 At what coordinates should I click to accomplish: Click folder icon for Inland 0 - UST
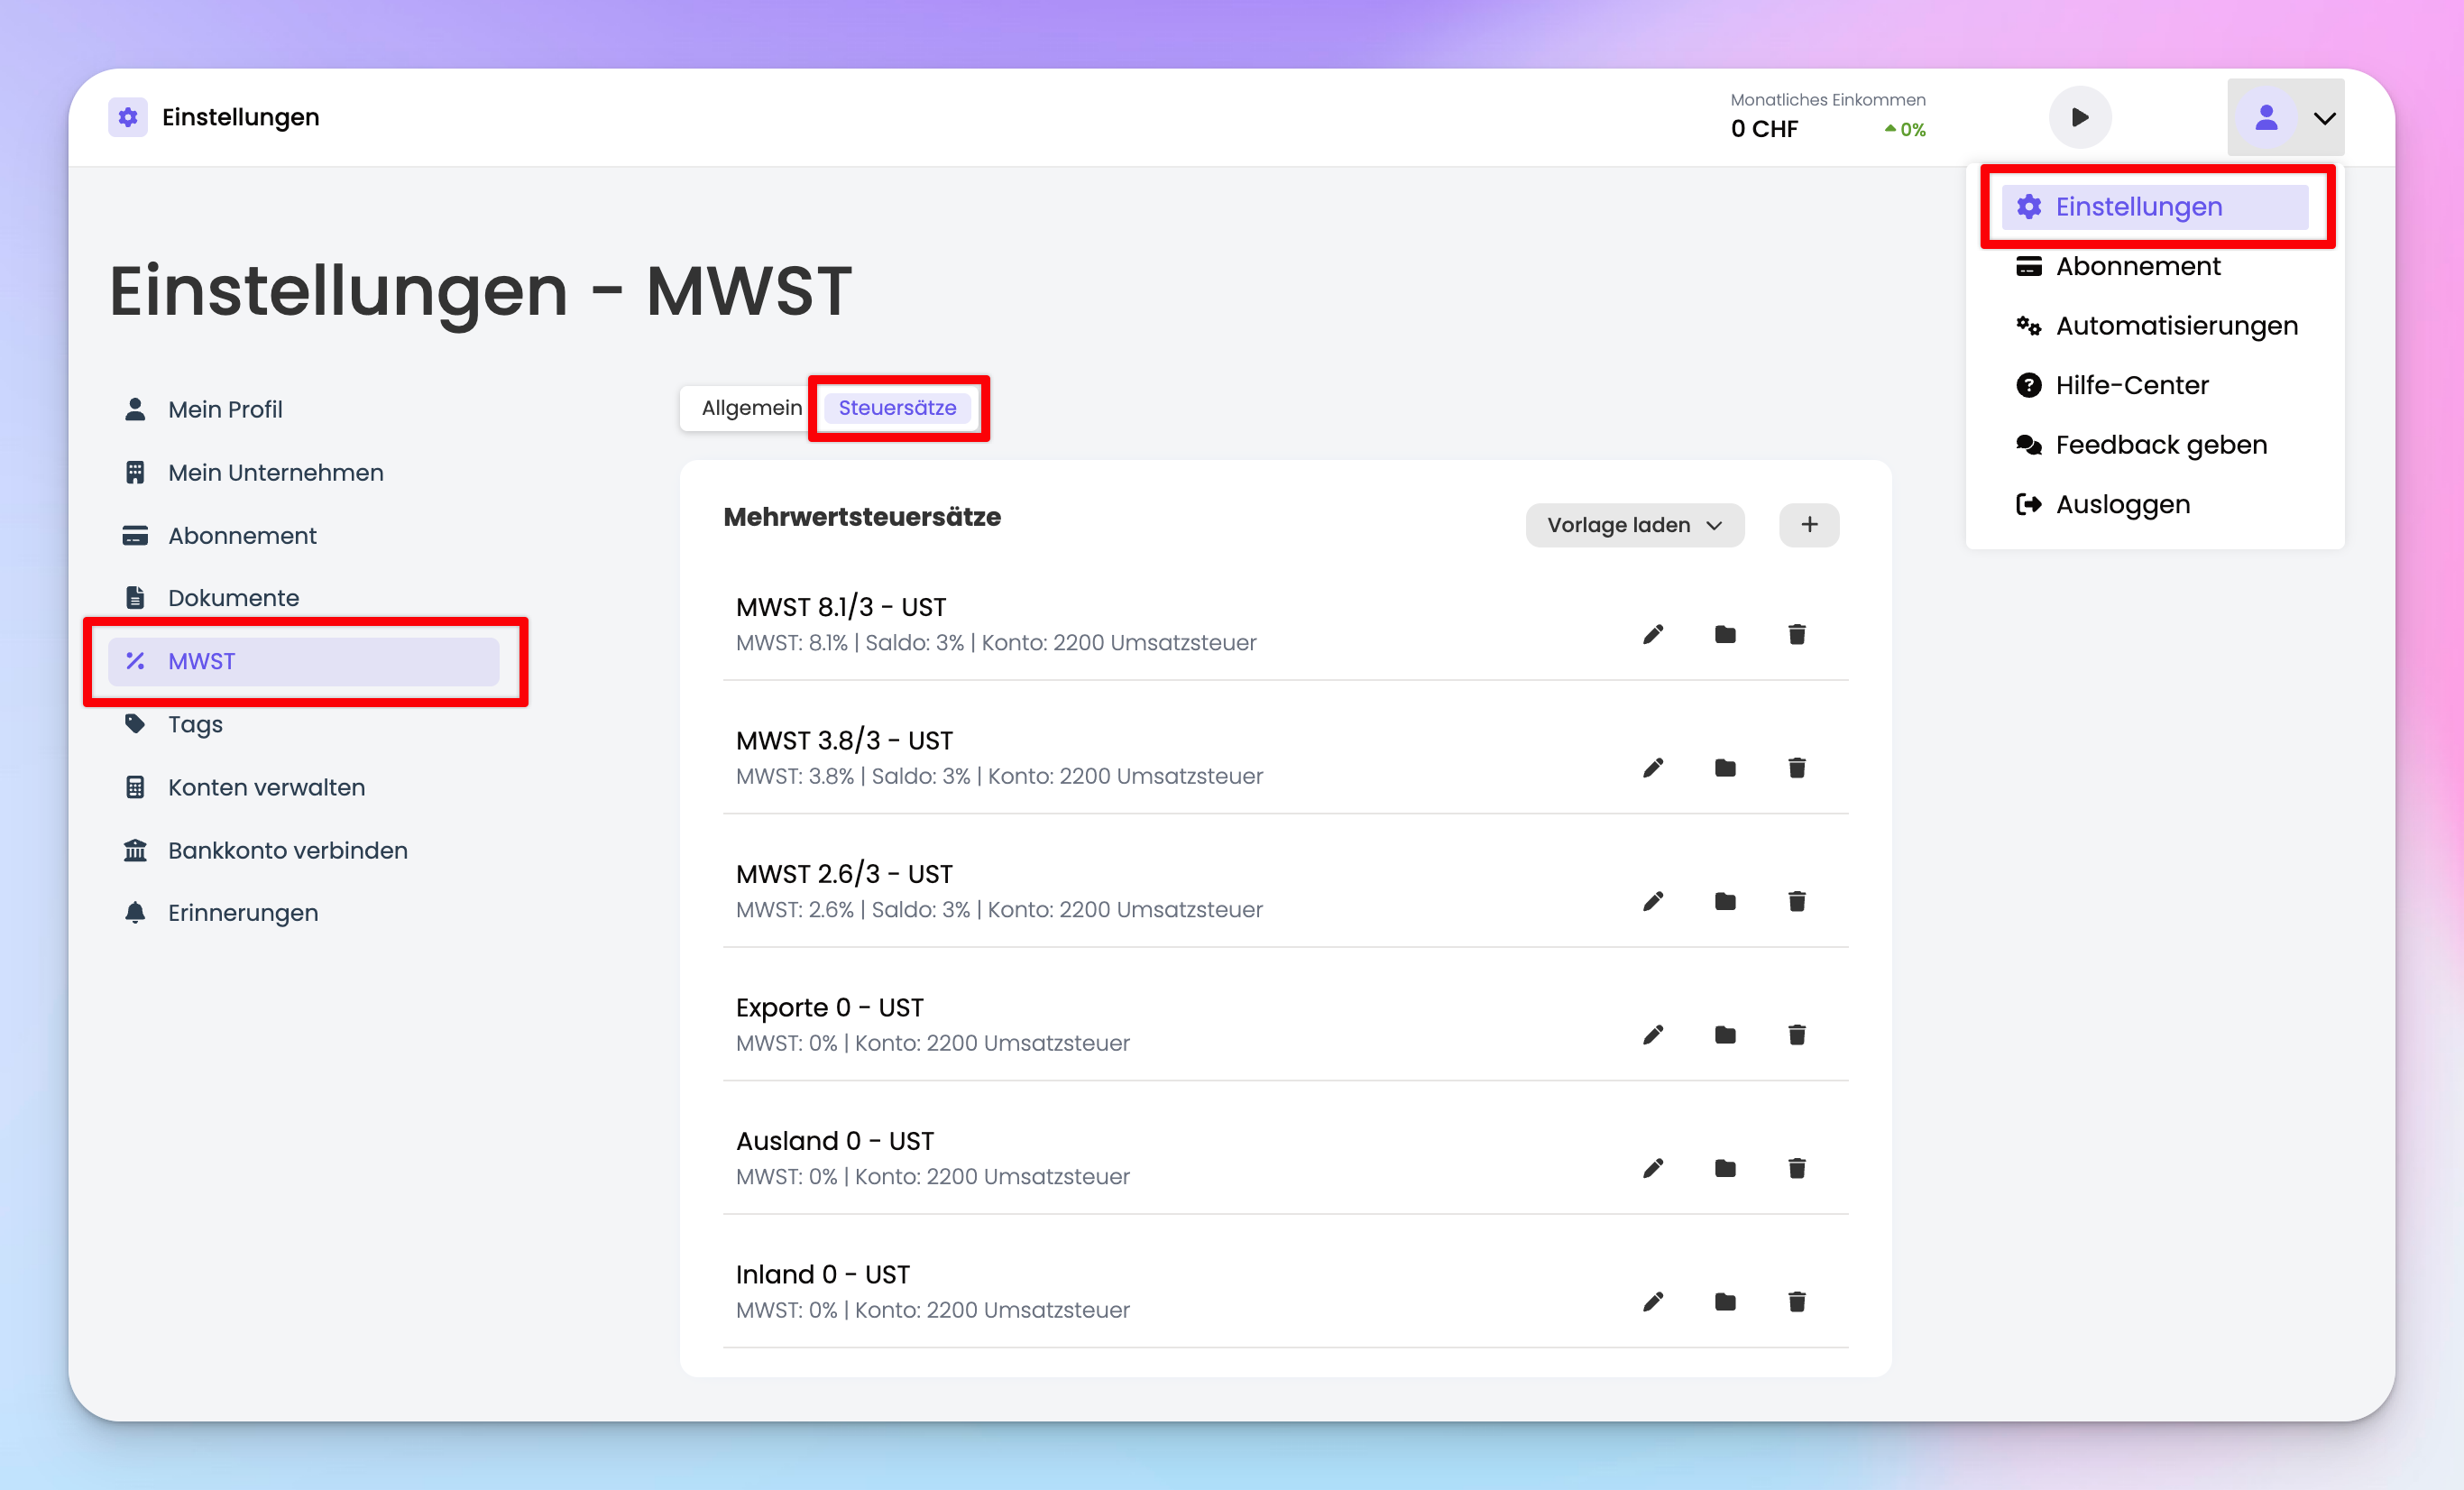(1724, 1302)
